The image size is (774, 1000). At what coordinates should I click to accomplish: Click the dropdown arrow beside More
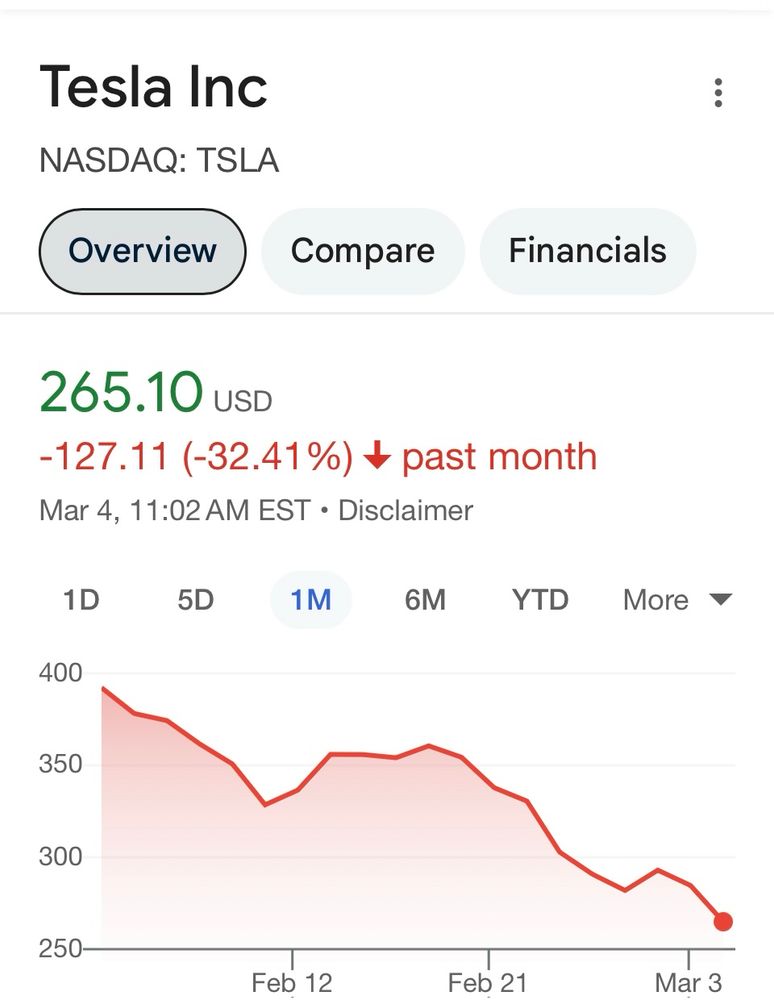[720, 600]
